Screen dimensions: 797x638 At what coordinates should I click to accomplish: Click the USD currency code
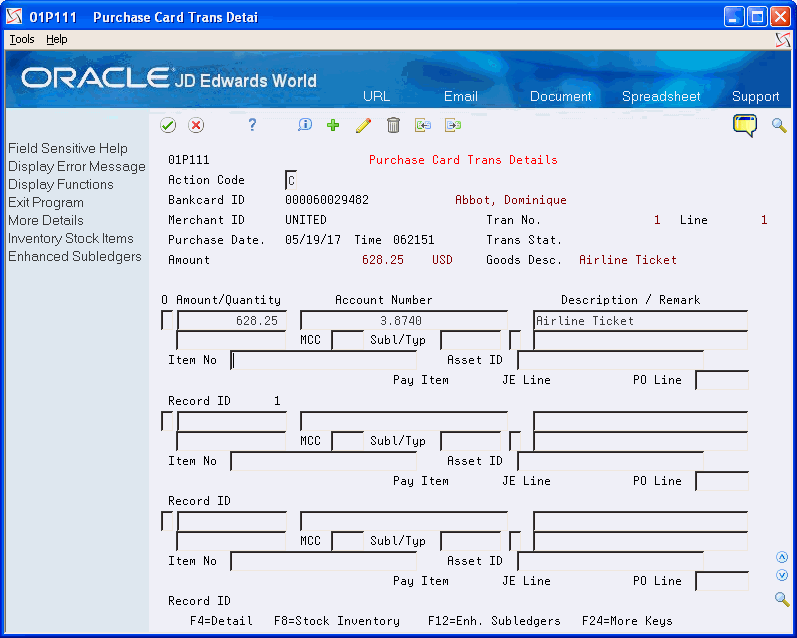tap(442, 260)
